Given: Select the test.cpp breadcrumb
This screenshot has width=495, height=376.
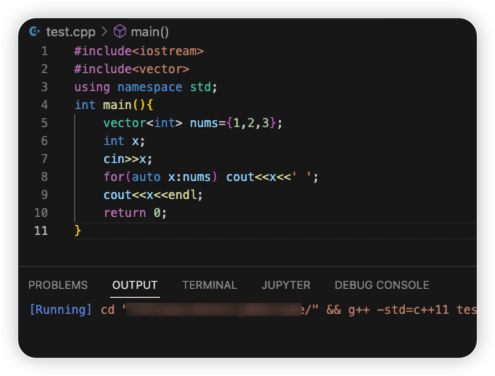Looking at the screenshot, I should (x=71, y=32).
